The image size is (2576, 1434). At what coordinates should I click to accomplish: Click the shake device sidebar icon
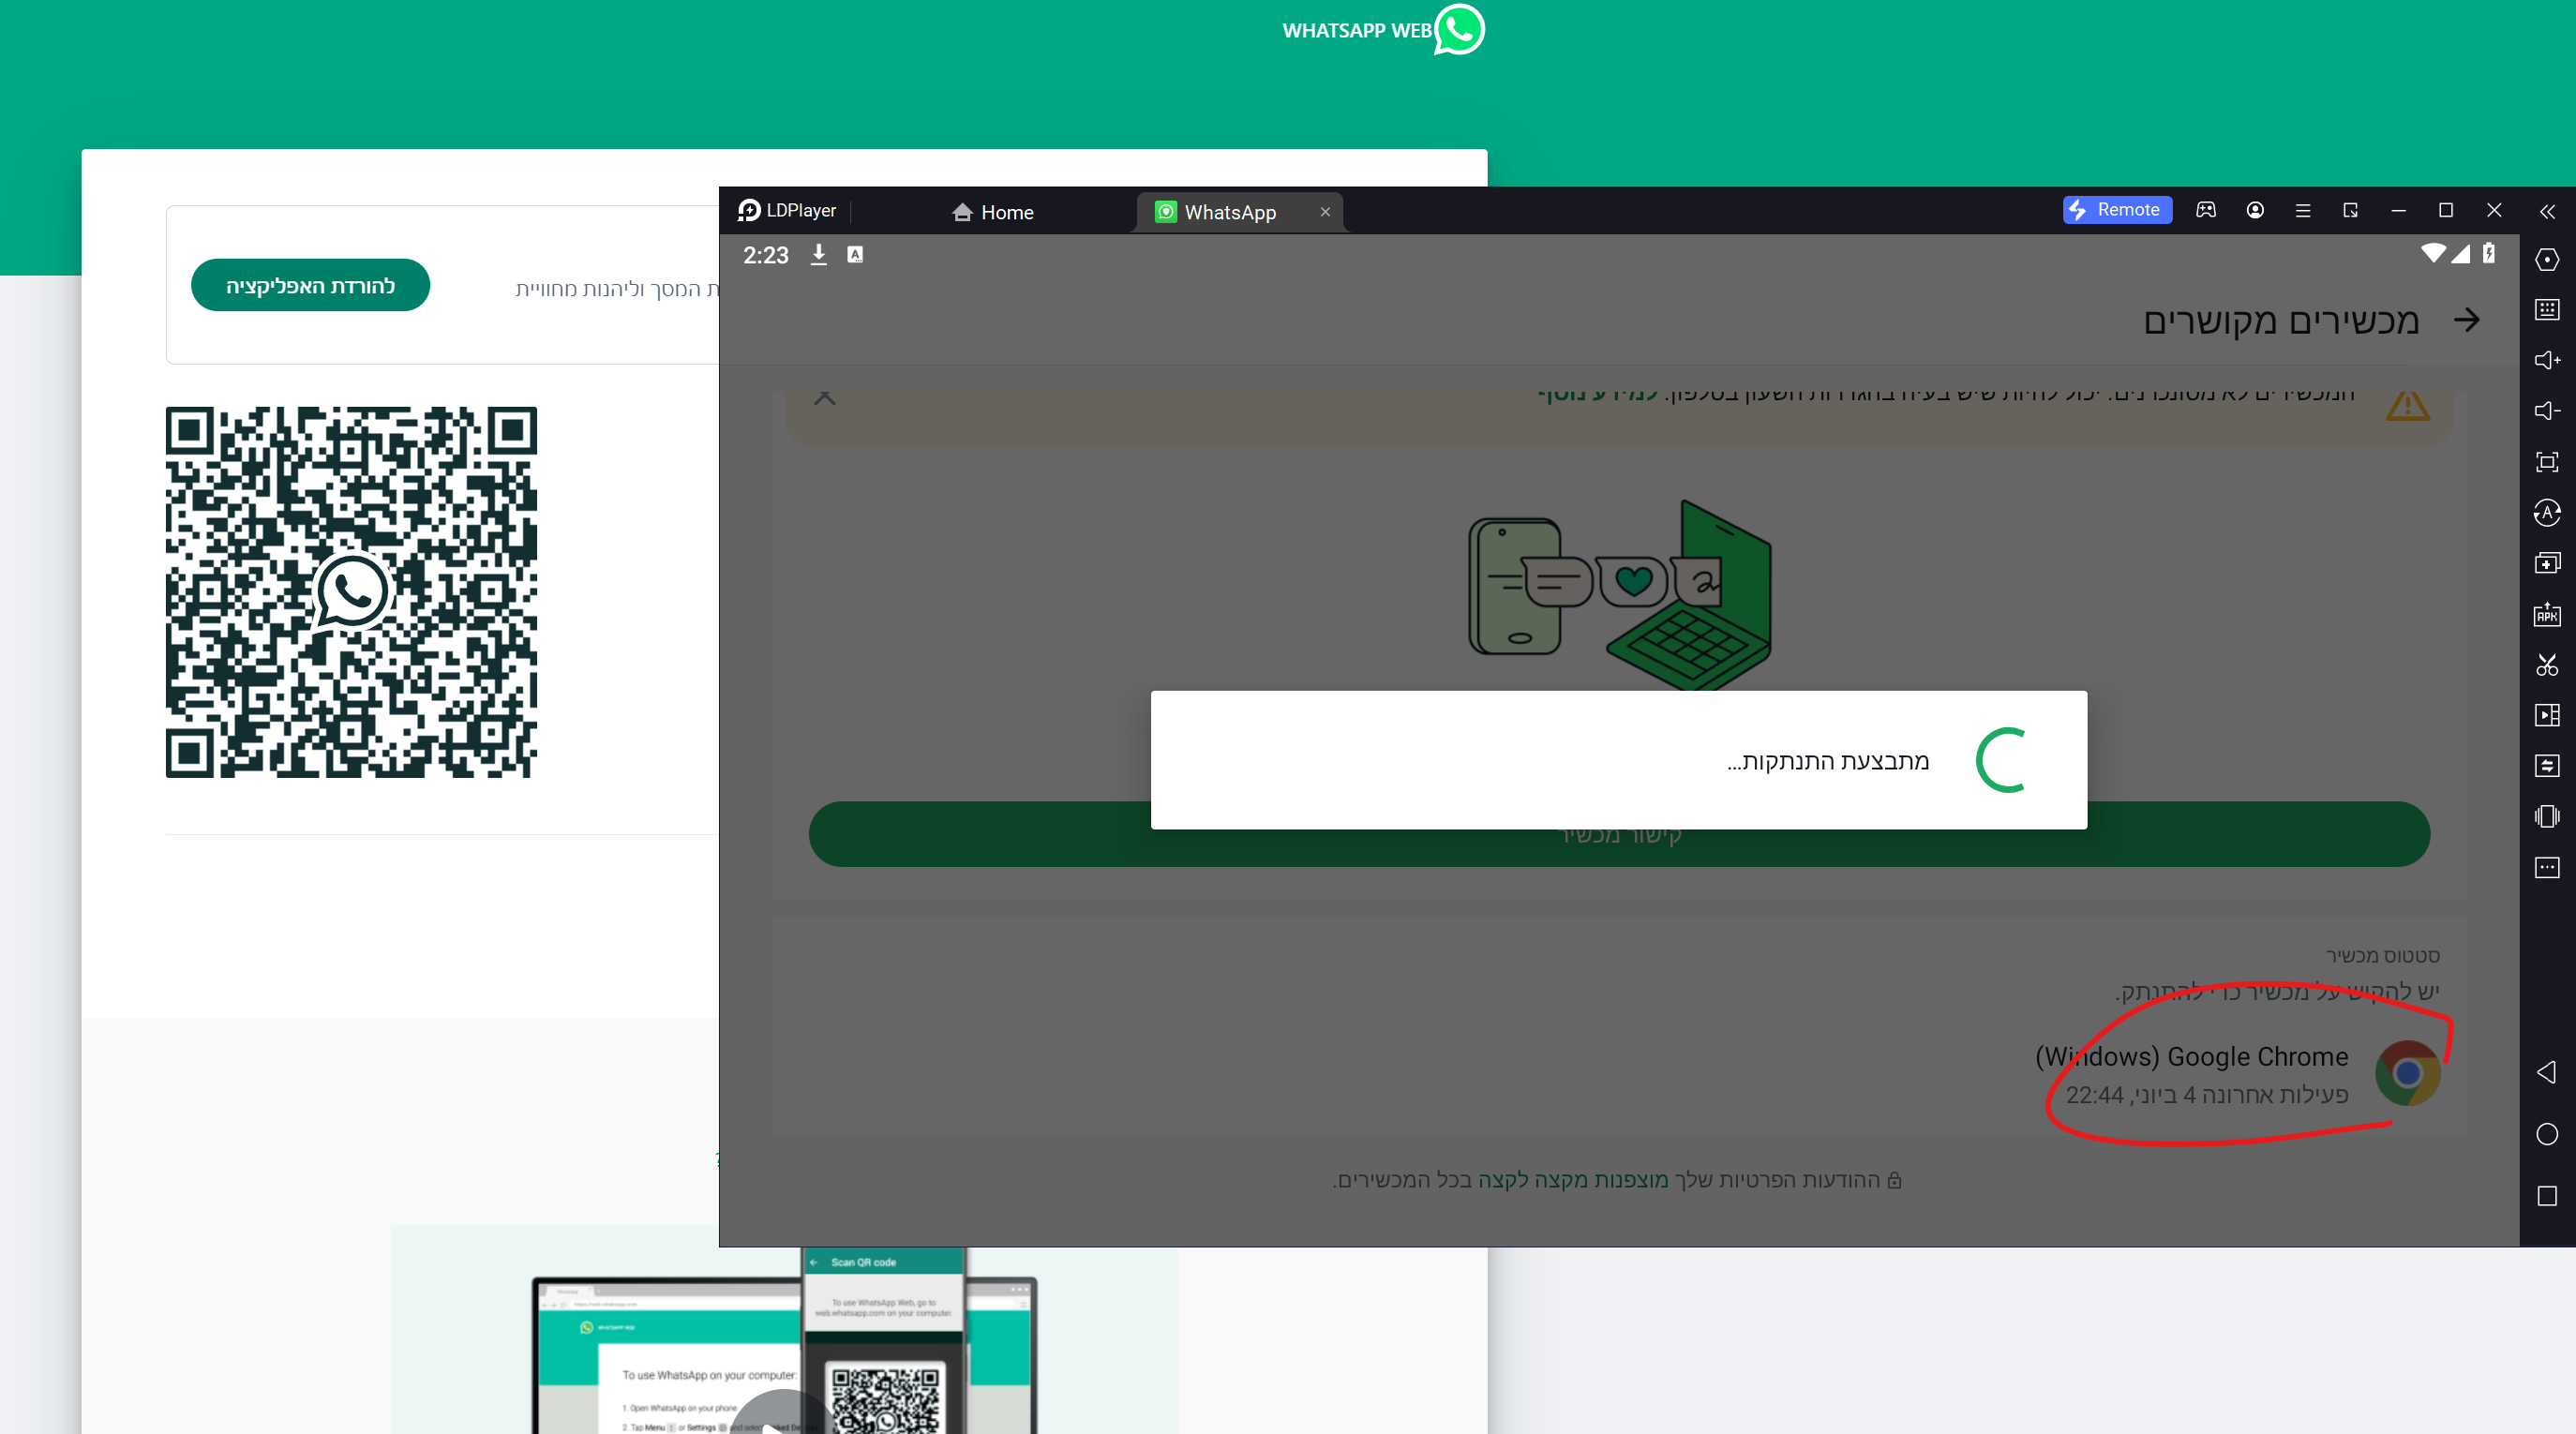[x=2546, y=816]
